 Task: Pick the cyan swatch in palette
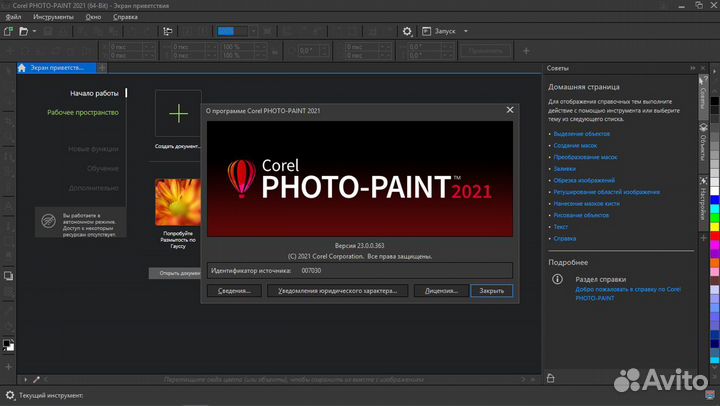(715, 209)
